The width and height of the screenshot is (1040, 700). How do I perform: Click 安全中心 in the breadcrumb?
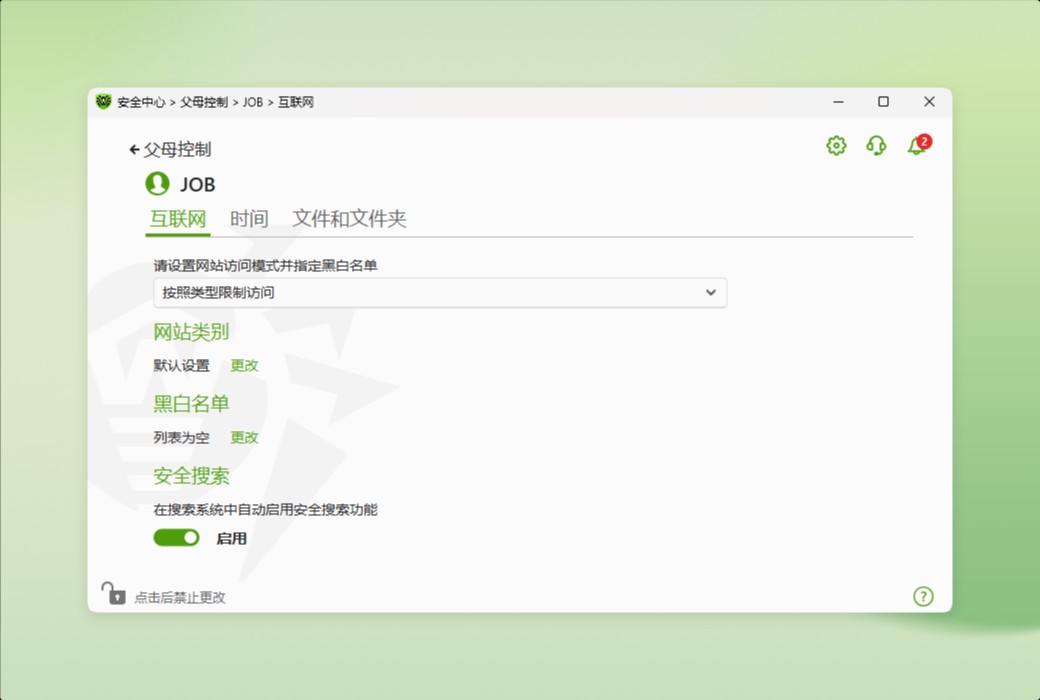coord(140,102)
